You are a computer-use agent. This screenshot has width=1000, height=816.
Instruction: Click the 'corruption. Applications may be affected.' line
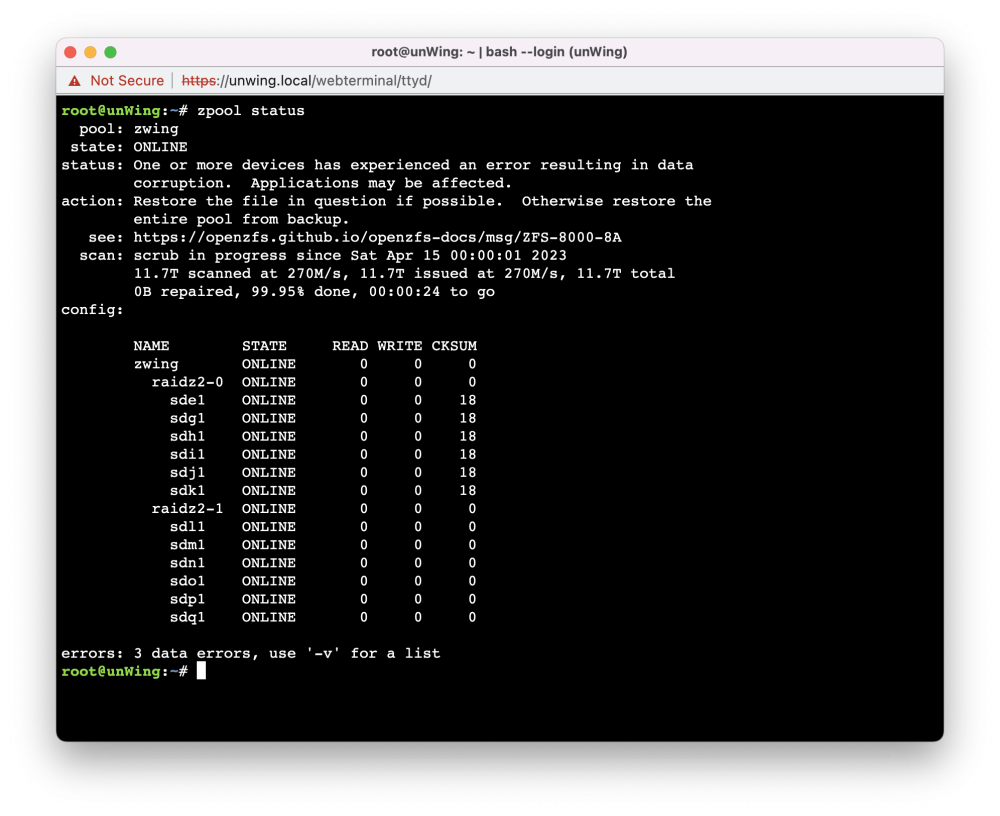(323, 183)
